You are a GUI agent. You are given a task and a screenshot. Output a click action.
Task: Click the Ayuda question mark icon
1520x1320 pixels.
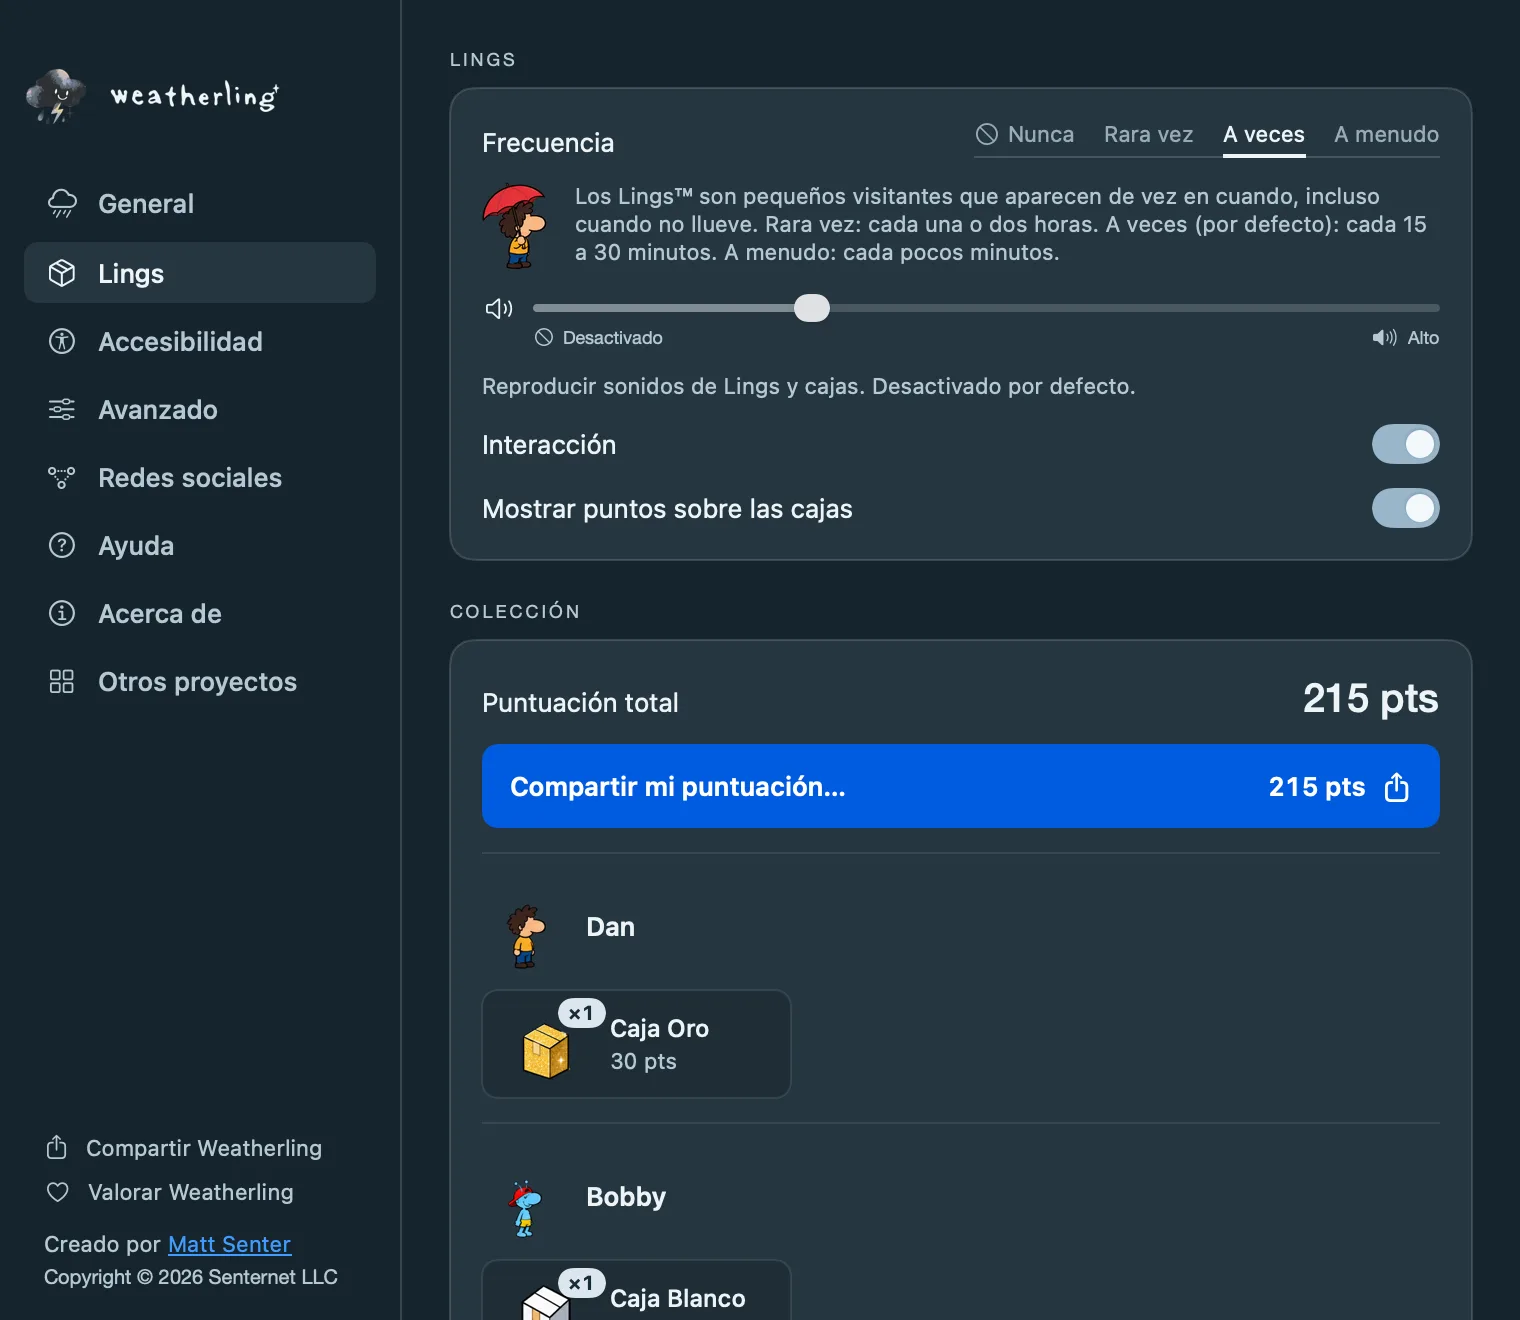point(62,545)
